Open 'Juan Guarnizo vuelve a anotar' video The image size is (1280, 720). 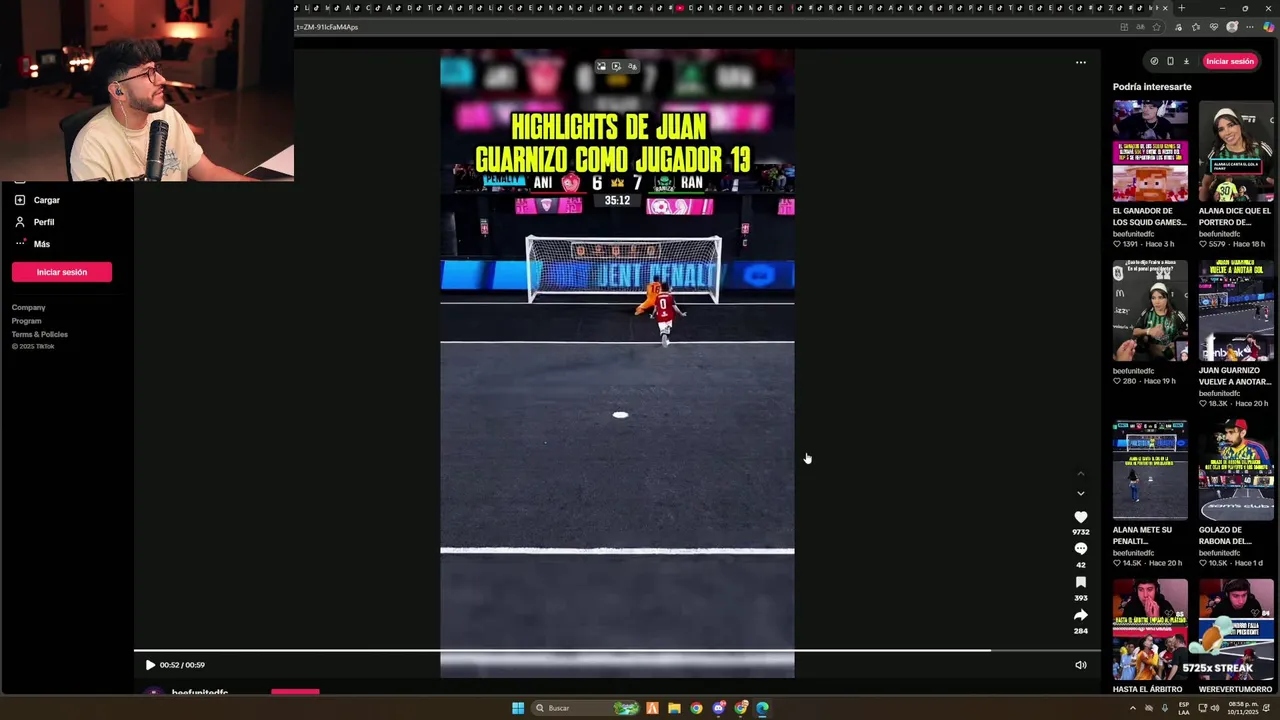click(1236, 311)
